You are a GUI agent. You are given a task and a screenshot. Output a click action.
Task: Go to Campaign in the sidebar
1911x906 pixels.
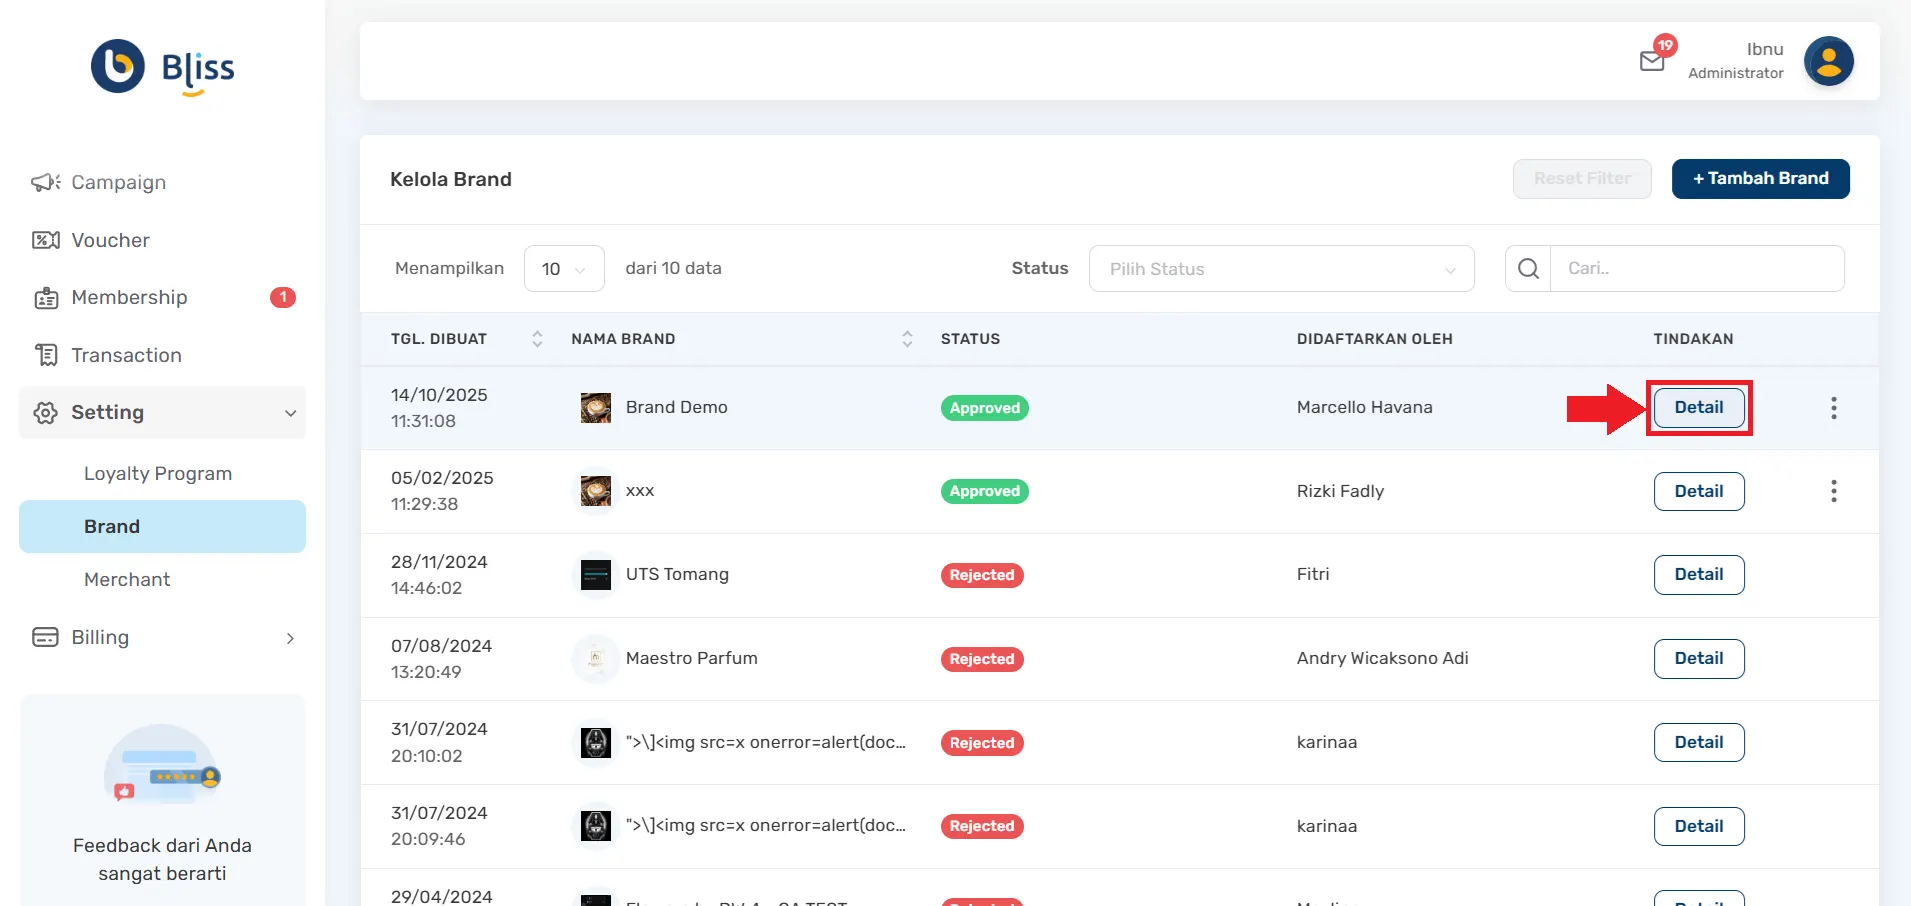point(118,182)
